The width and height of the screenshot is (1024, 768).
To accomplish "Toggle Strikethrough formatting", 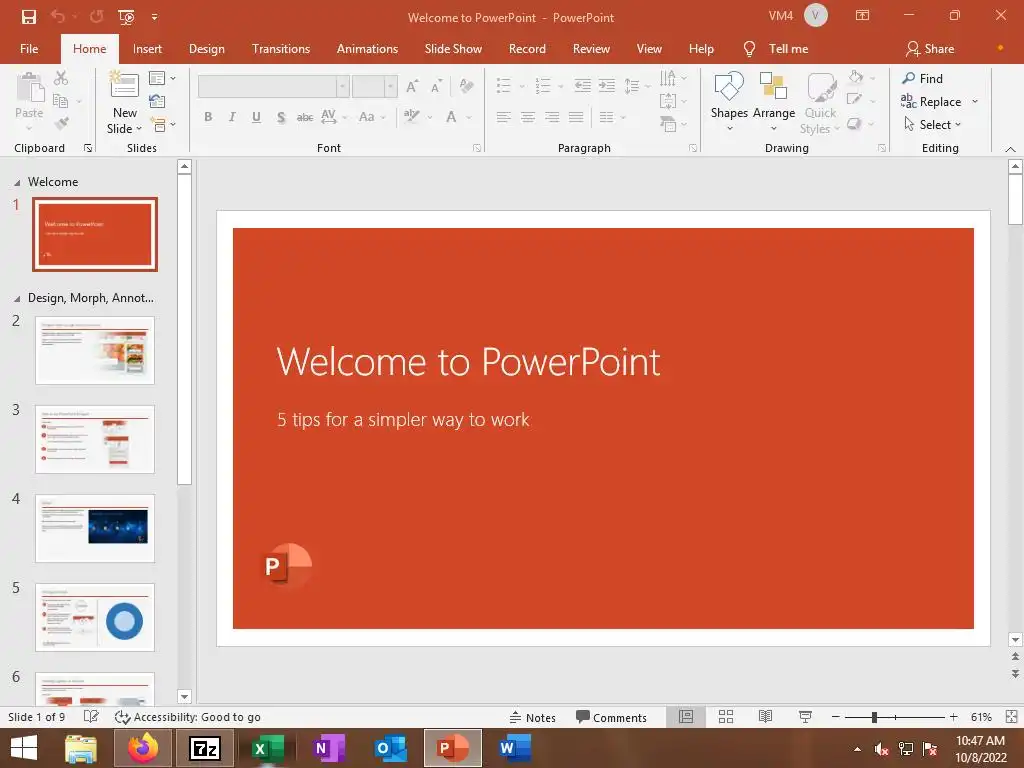I will pos(304,118).
